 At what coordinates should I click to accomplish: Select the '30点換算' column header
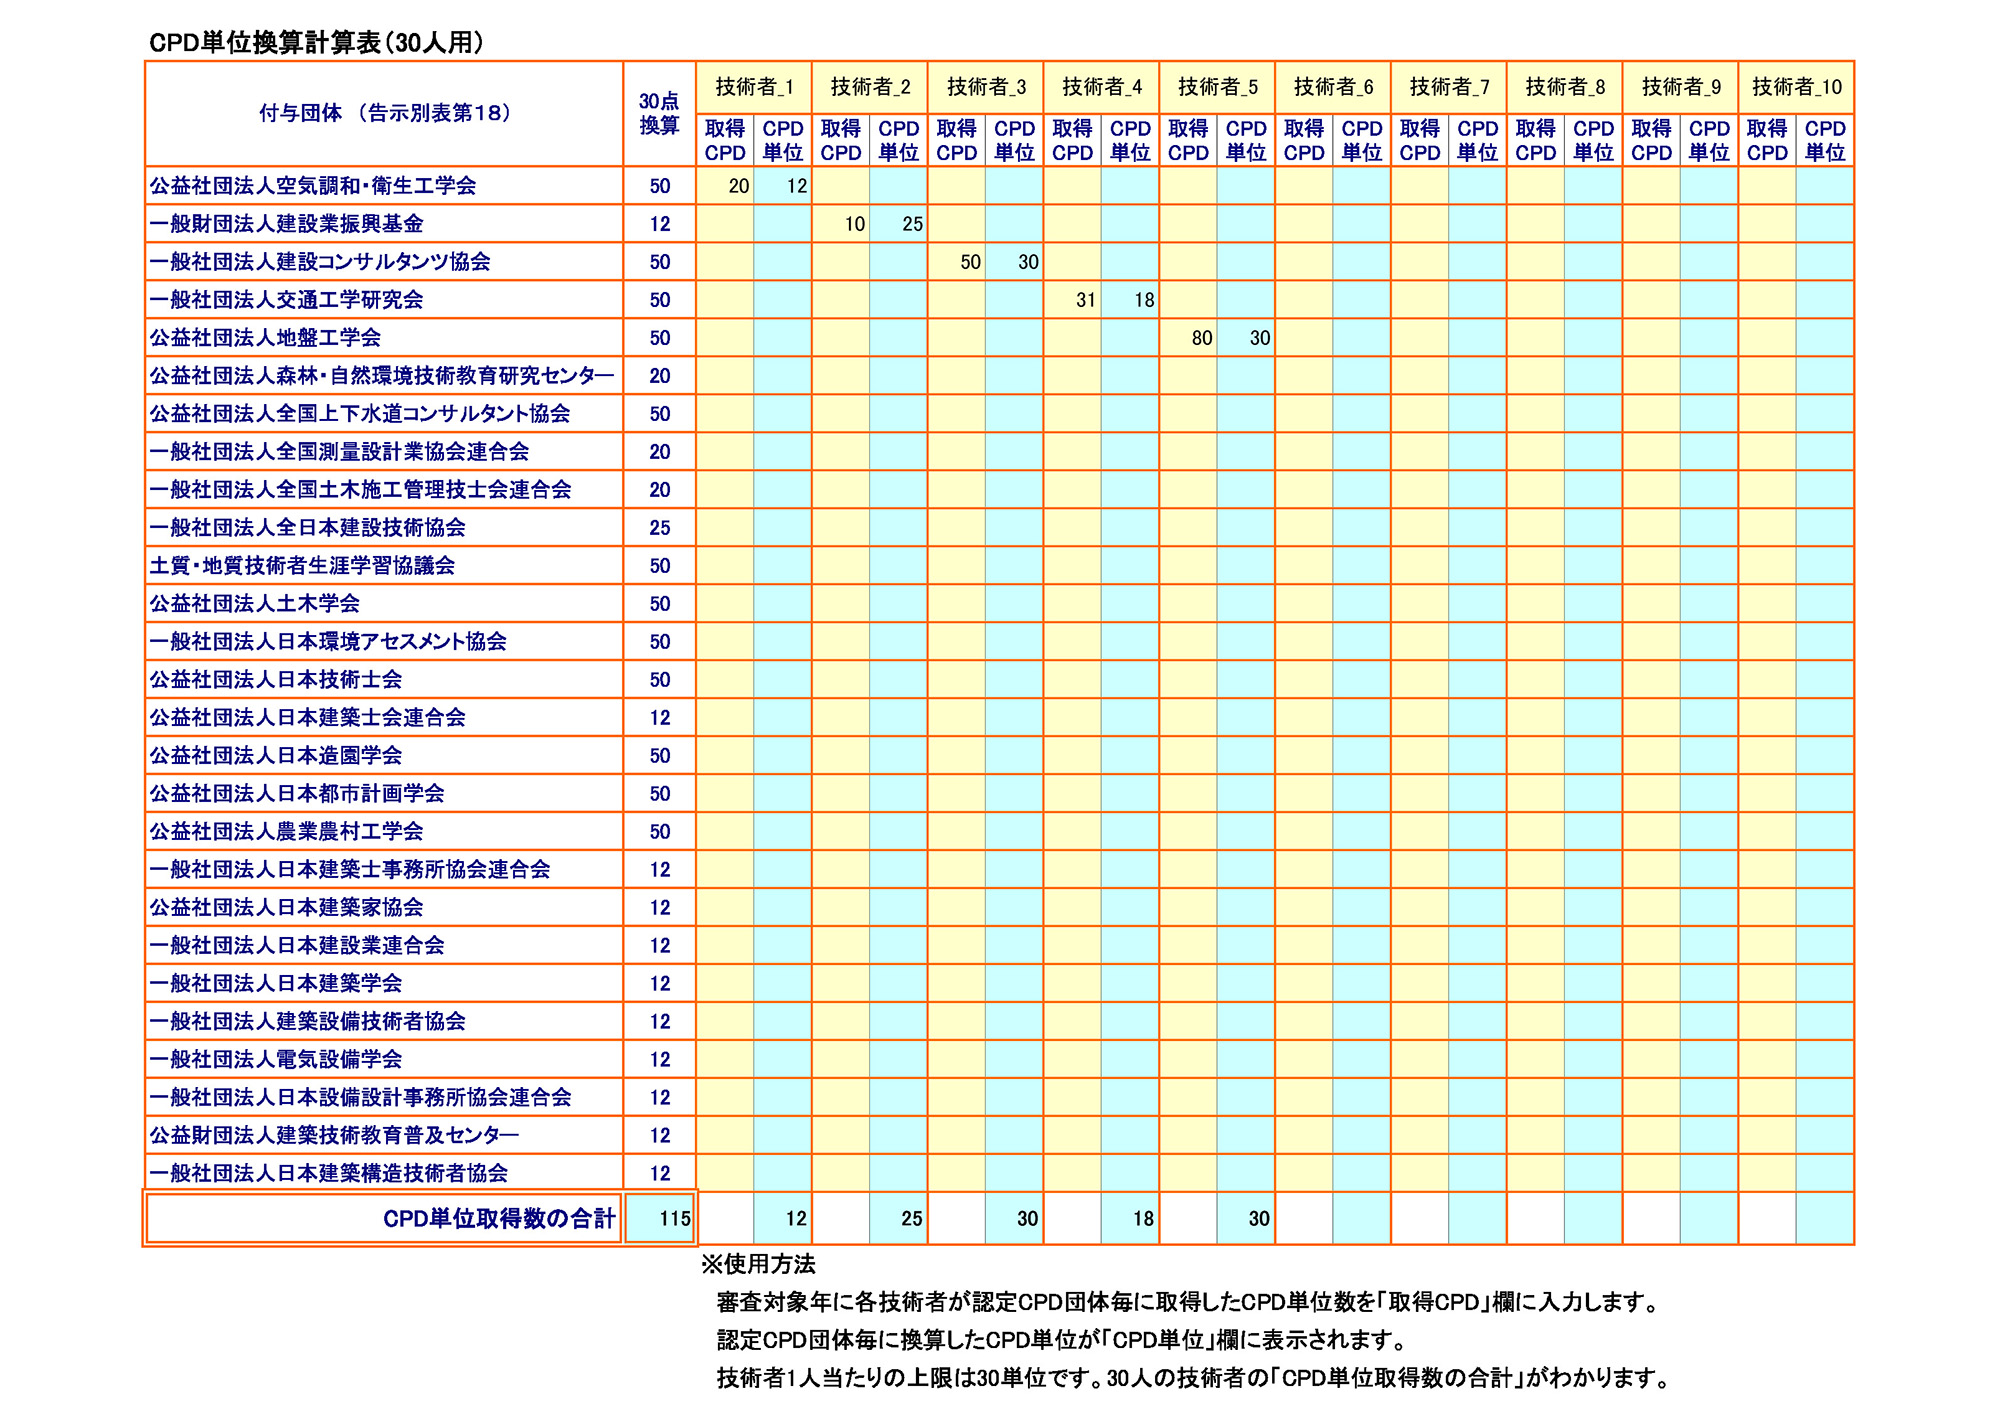point(659,114)
